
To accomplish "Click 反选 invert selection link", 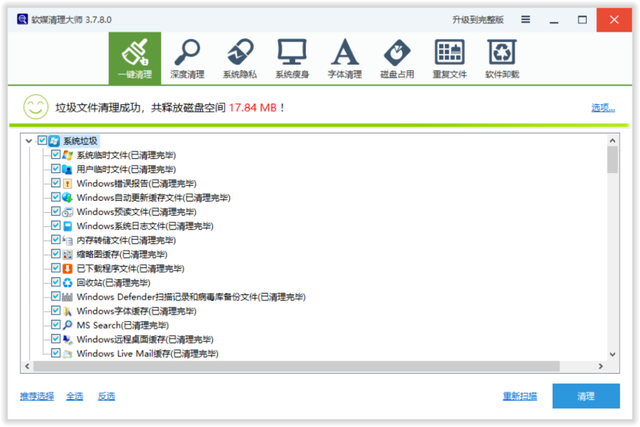I will coord(107,396).
